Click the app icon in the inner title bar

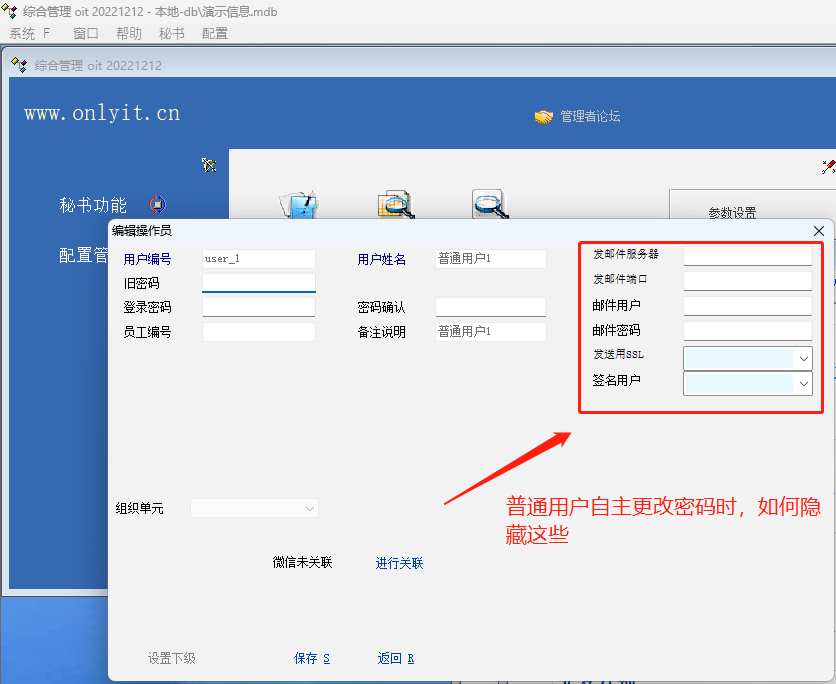(19, 65)
